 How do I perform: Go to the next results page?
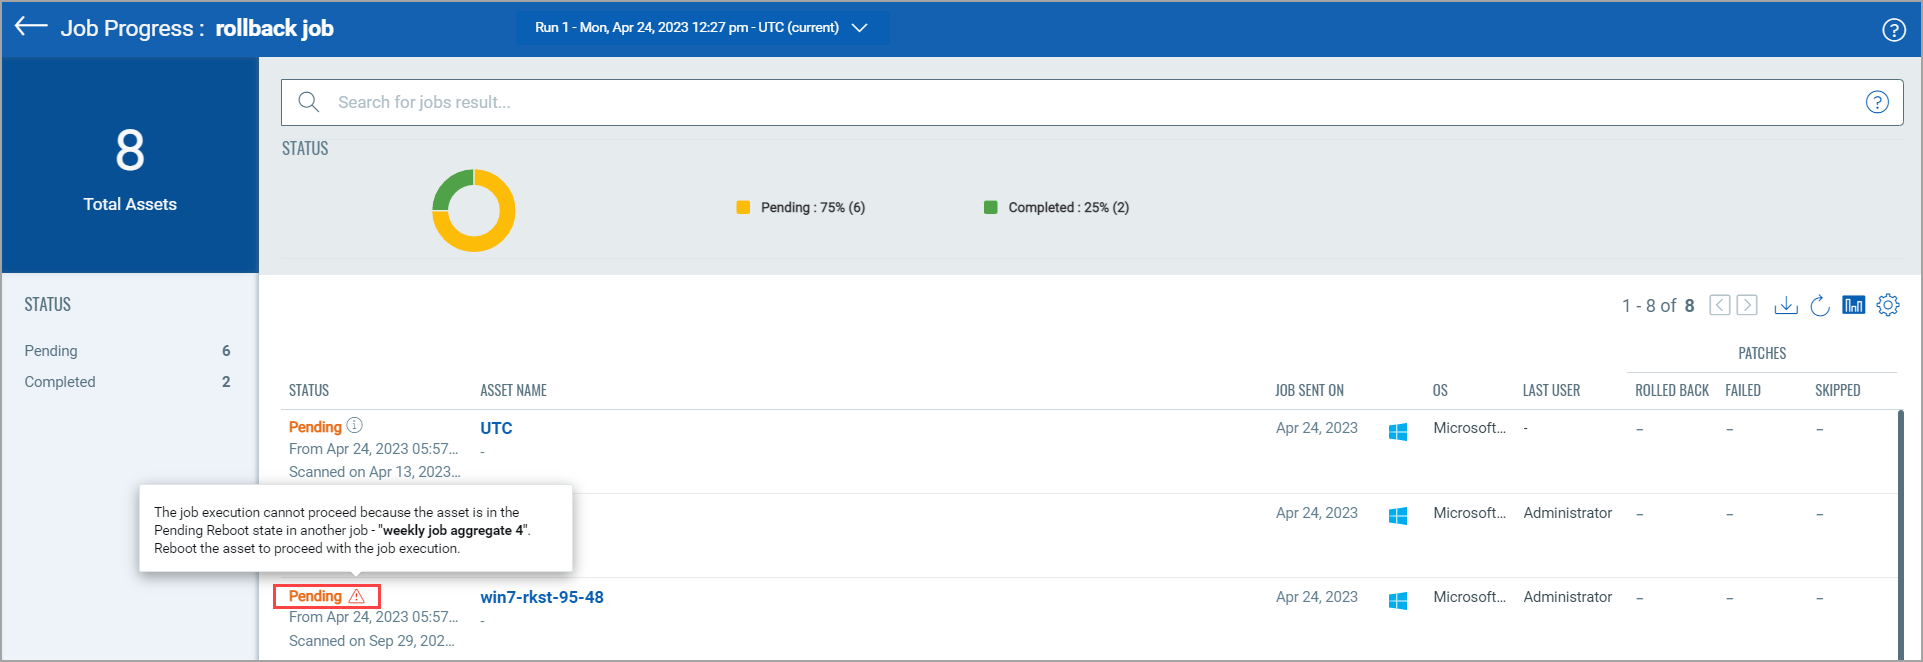1747,305
